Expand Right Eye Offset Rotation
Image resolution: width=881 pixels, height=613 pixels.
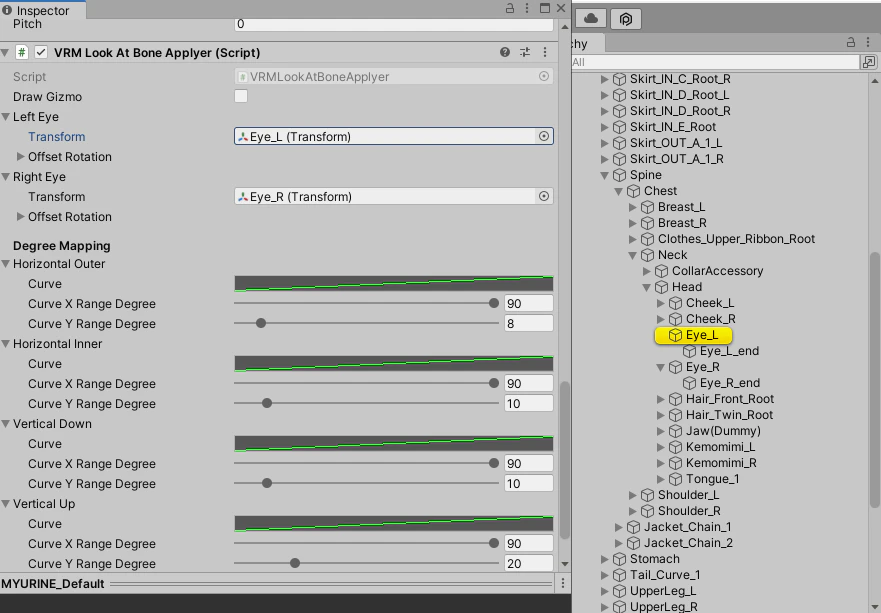[21, 217]
